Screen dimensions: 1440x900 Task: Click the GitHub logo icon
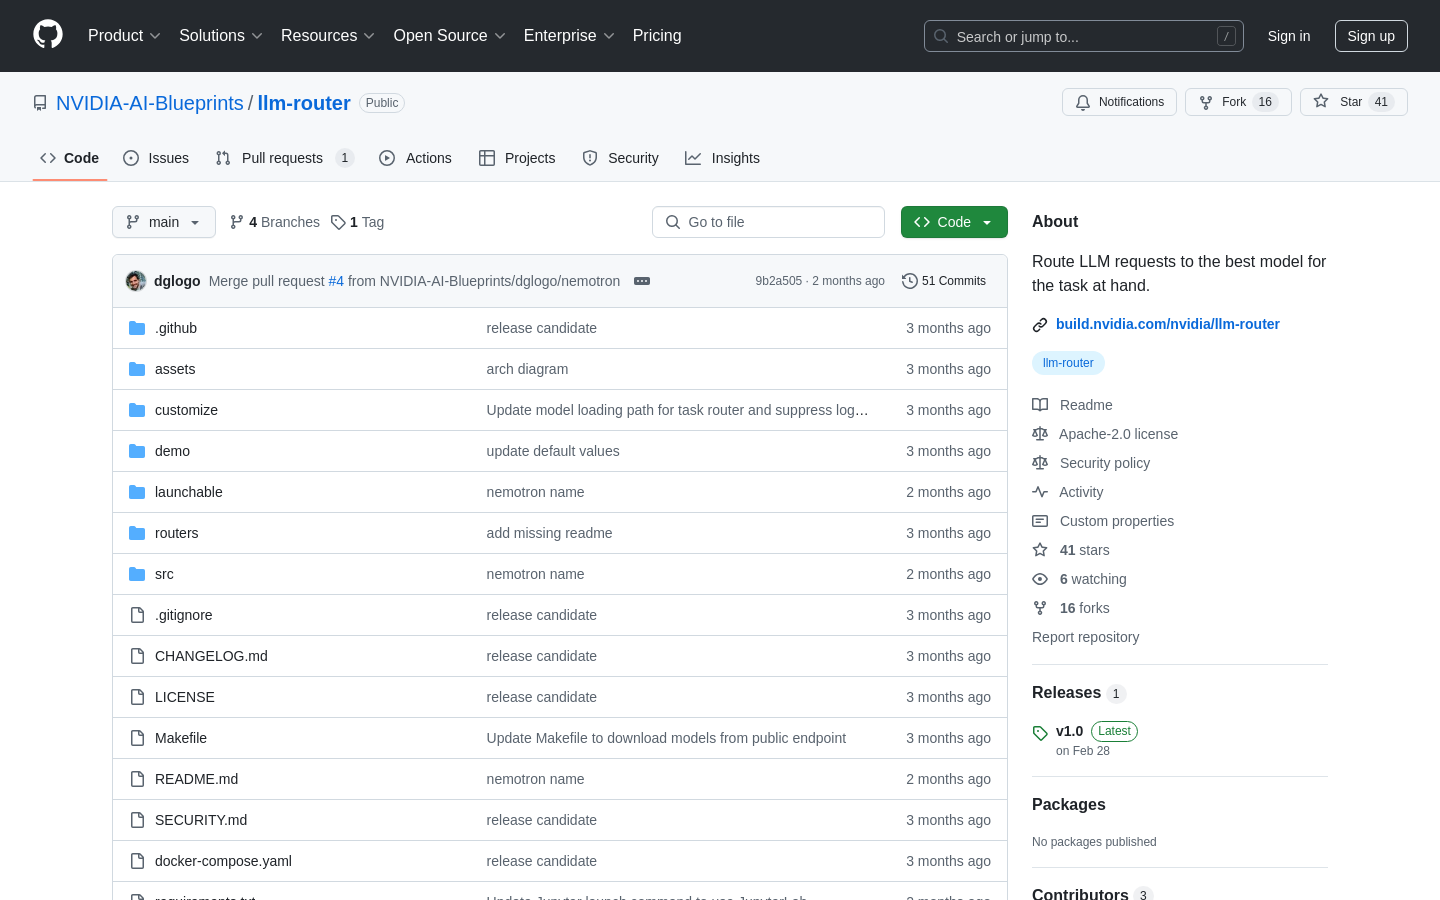point(48,35)
